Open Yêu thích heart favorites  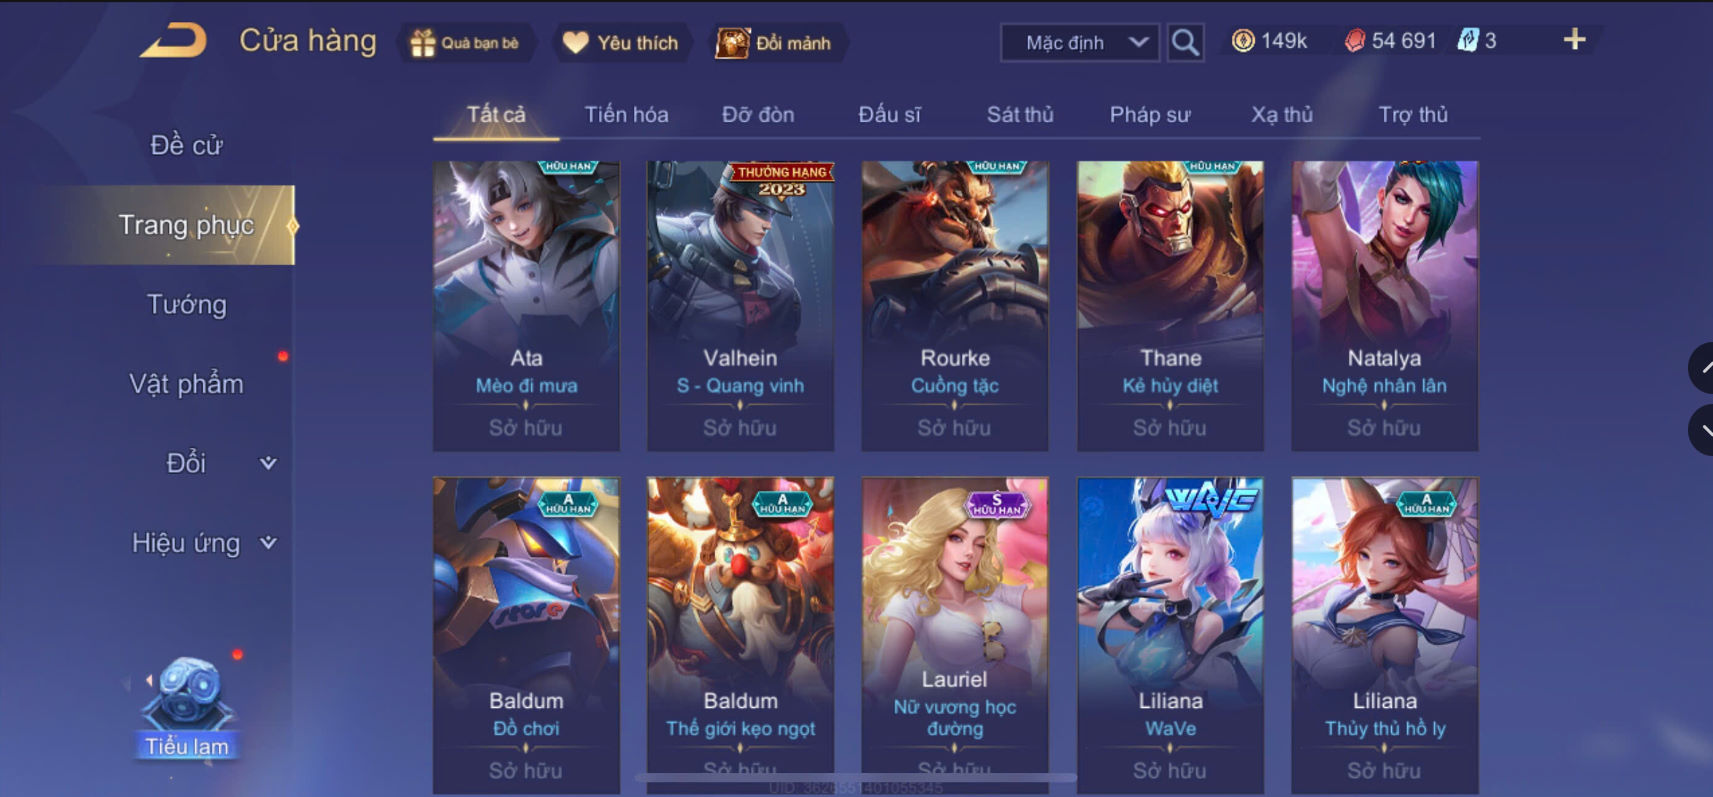(621, 43)
